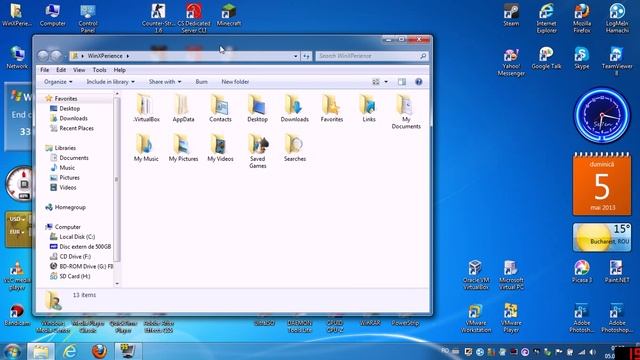Open the Searches folder
Viewport: 640px width, 360px height.
(x=295, y=147)
